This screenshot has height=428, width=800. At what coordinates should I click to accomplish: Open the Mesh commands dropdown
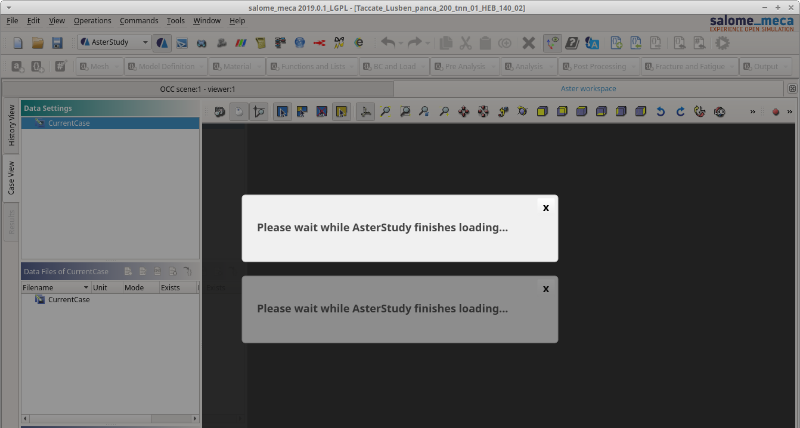click(x=100, y=66)
